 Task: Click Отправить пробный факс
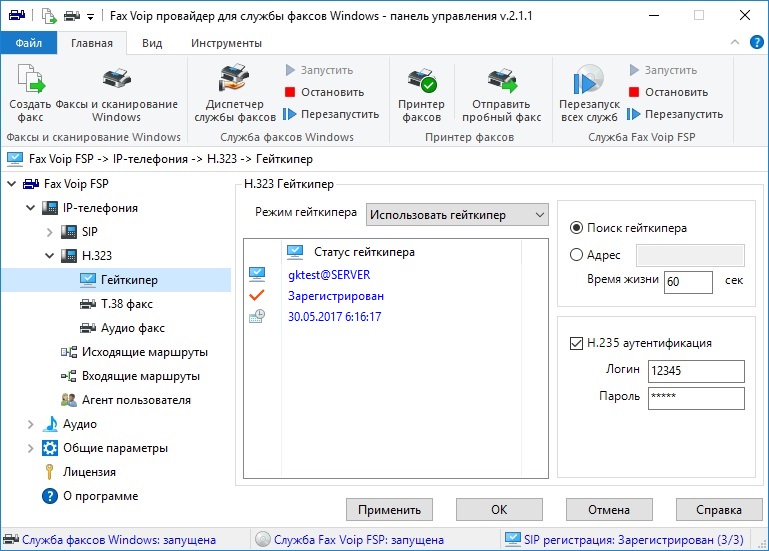click(x=501, y=93)
